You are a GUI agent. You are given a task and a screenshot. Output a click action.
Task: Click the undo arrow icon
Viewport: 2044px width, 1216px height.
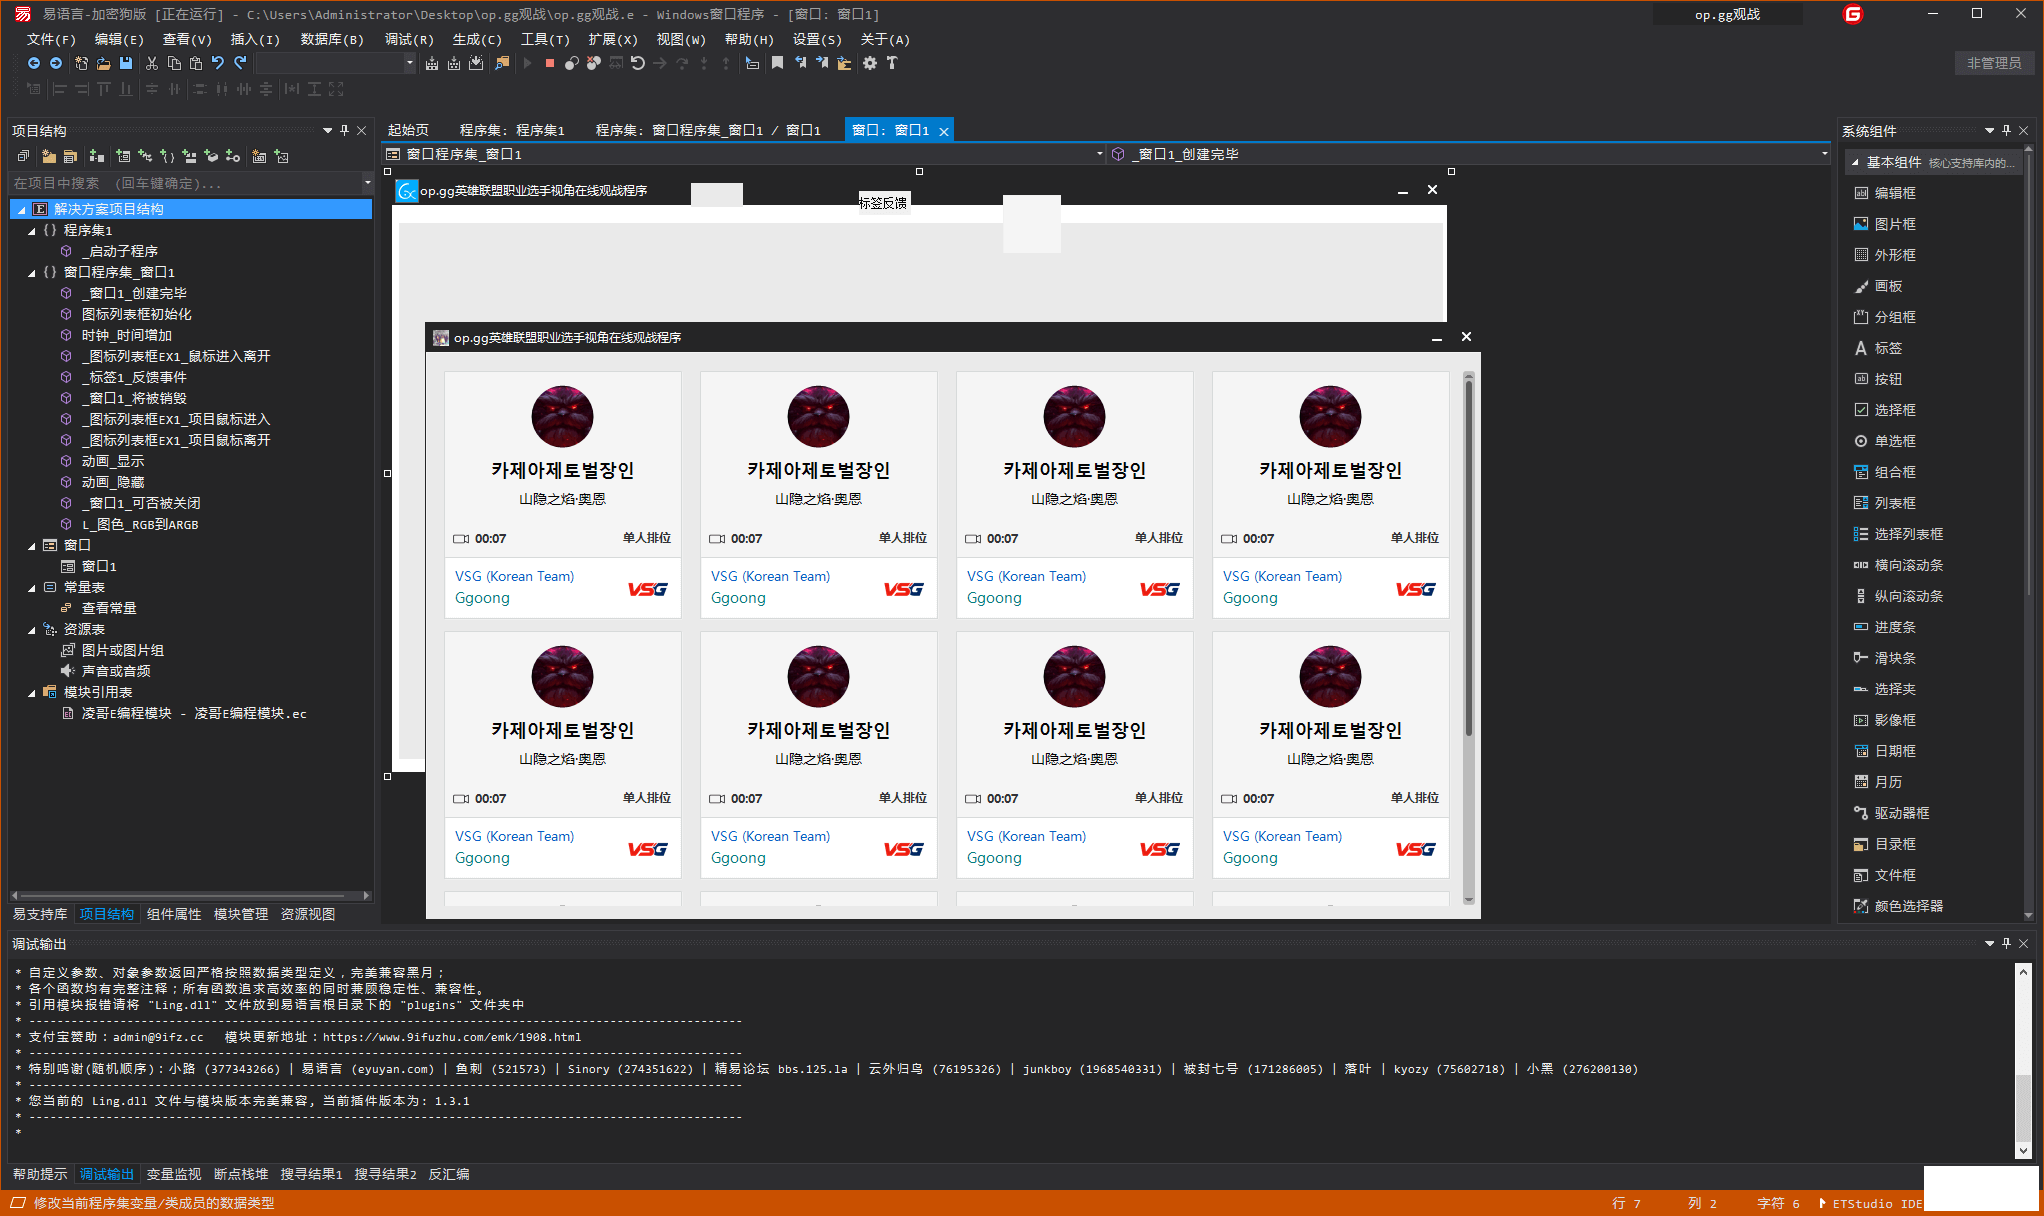[218, 63]
